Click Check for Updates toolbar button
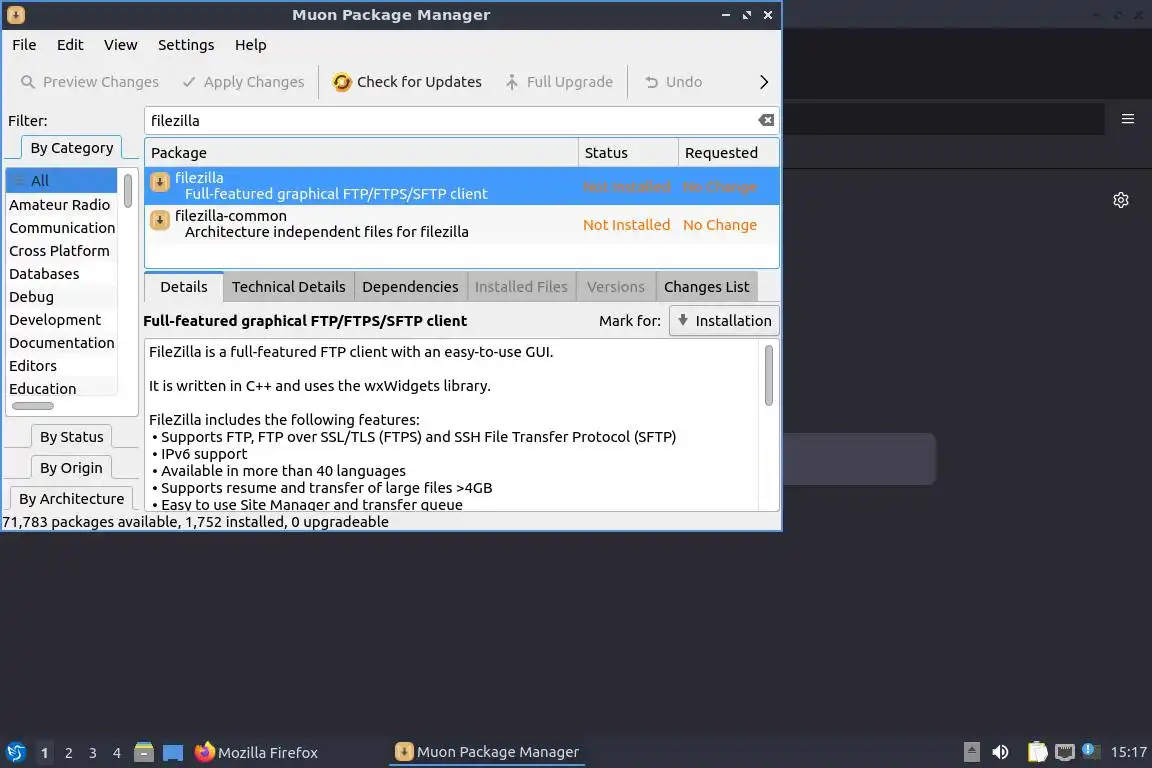Screen dimensions: 1152x768 coord(407,82)
